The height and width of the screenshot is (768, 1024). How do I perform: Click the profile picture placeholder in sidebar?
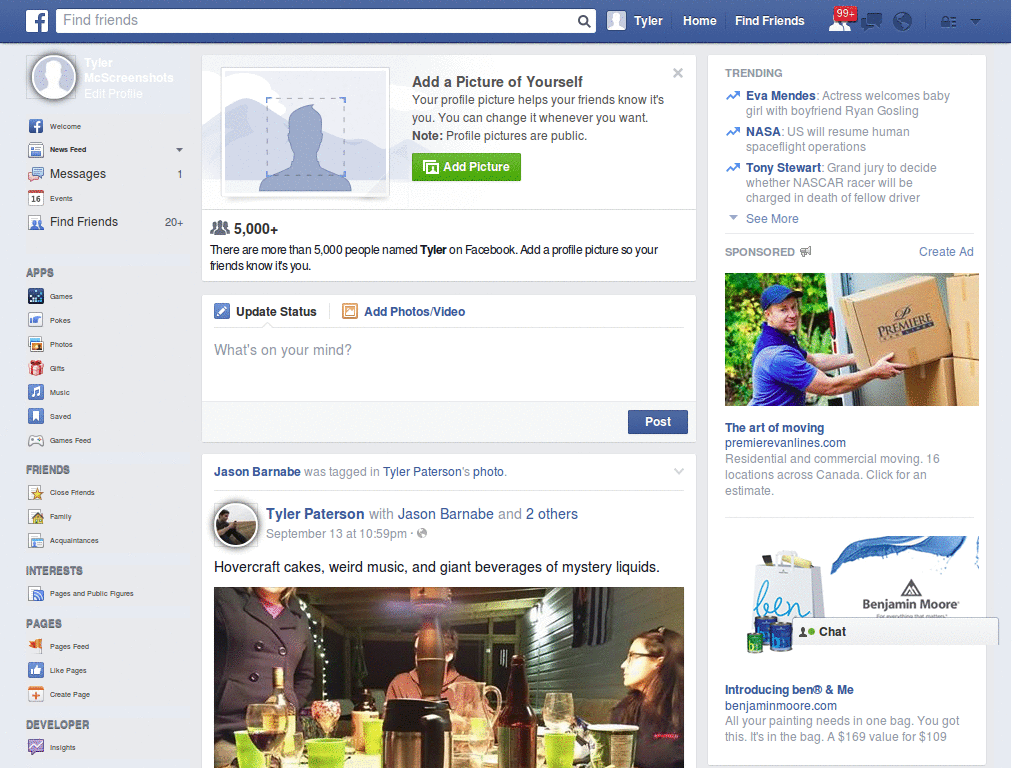(53, 77)
